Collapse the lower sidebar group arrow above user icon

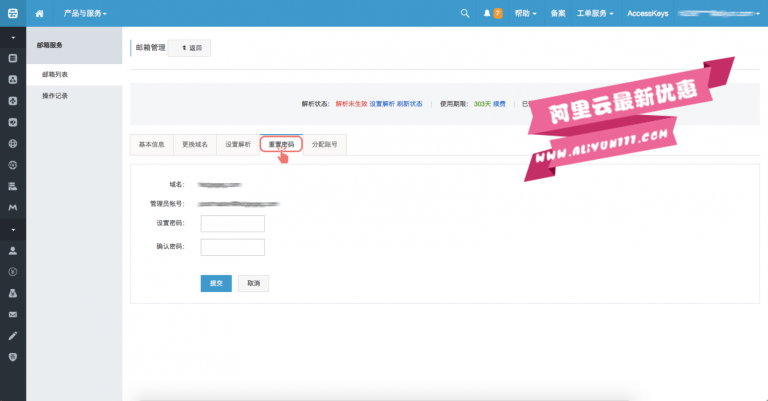tap(13, 230)
